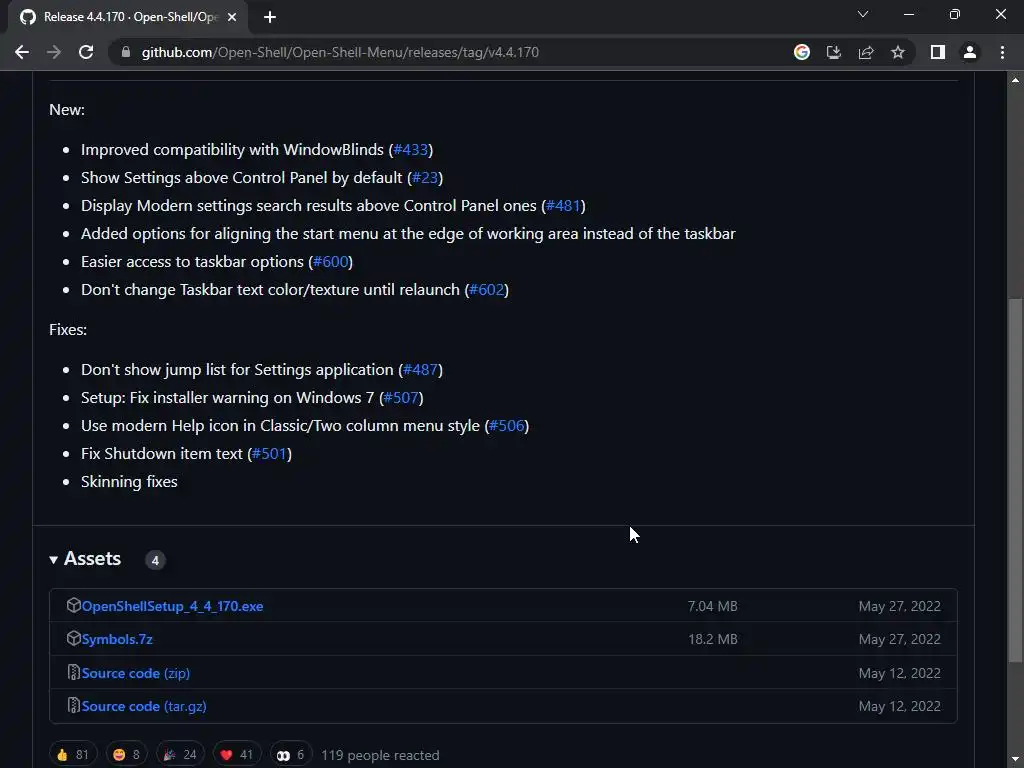Open issue #506 link
This screenshot has height=768, width=1024.
(x=507, y=426)
